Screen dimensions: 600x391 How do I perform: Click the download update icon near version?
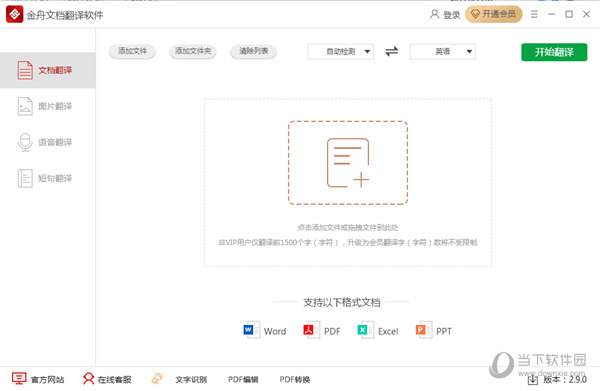[x=533, y=380]
